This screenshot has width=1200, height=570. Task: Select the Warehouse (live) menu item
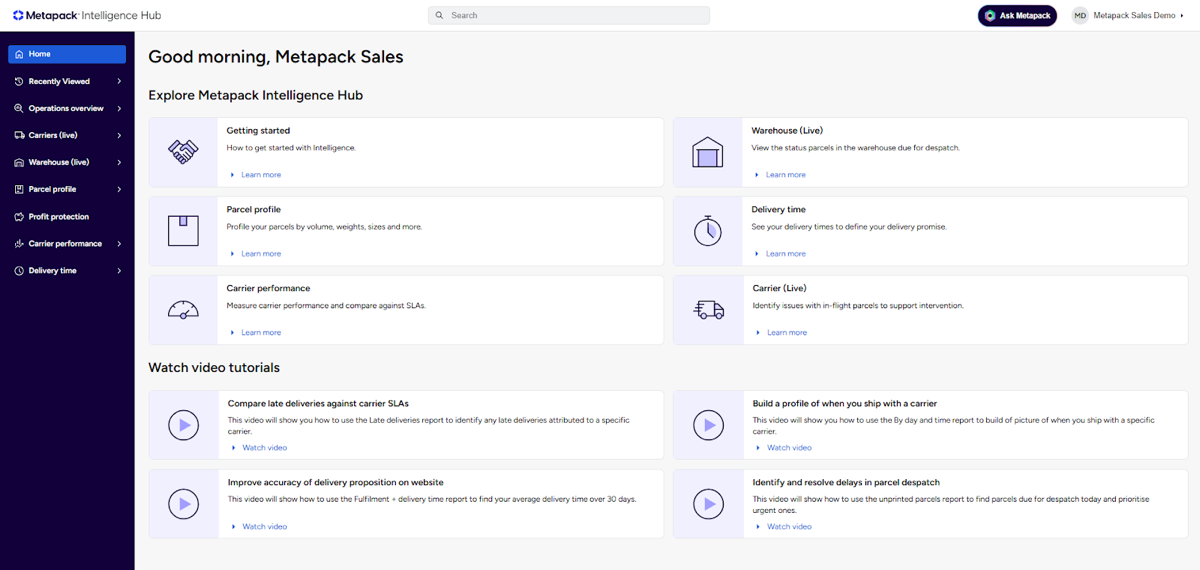(x=67, y=162)
